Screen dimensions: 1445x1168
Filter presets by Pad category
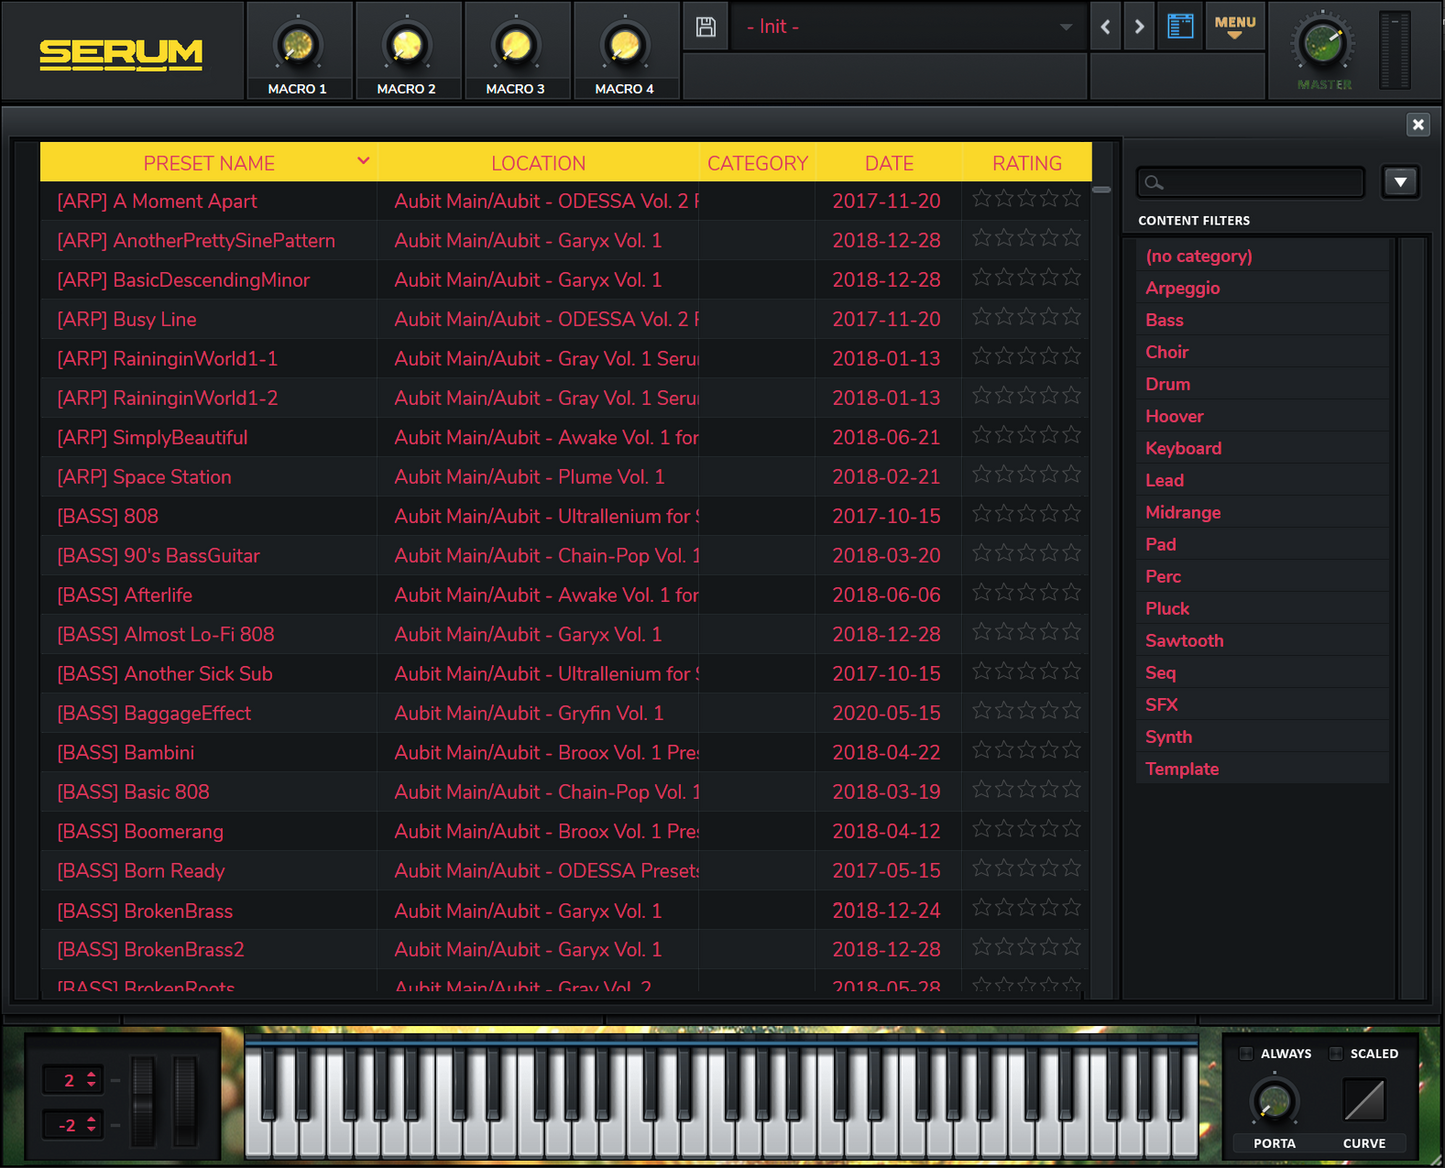(x=1262, y=544)
